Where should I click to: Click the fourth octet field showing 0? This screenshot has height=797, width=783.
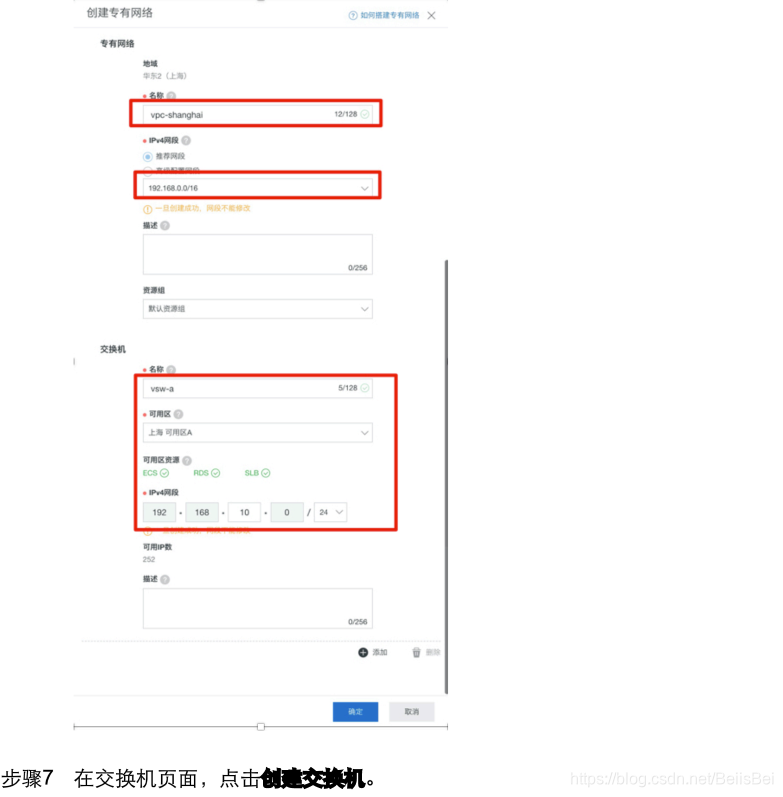click(x=287, y=512)
